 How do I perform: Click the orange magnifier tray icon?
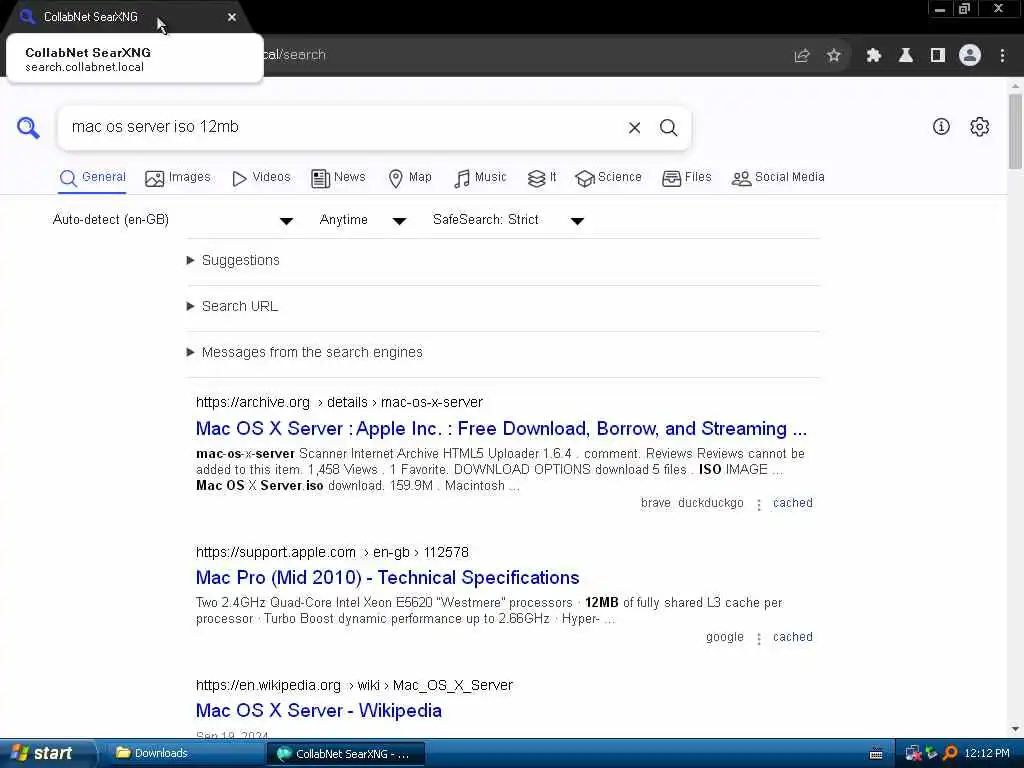pyautogui.click(x=950, y=754)
